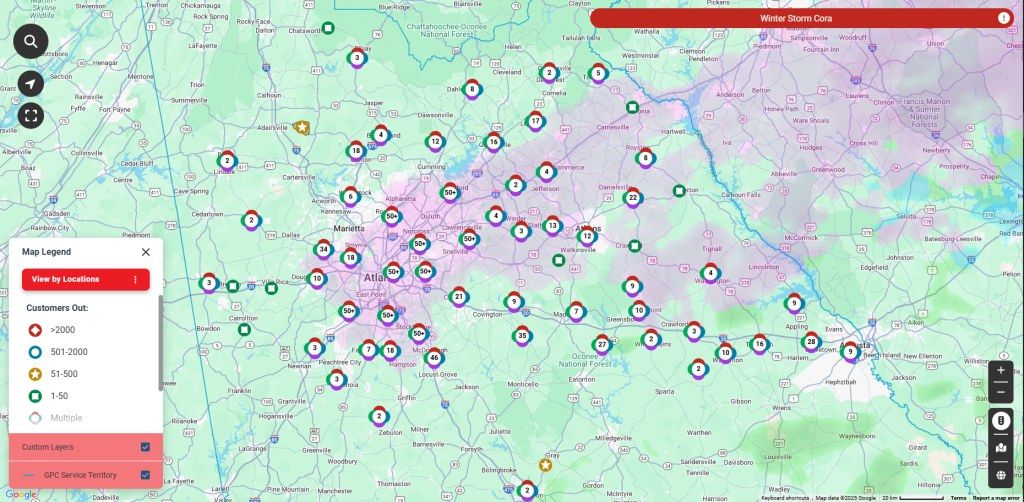The width and height of the screenshot is (1024, 502).
Task: Open the Winter Storm Cora alert info icon
Action: point(1003,18)
